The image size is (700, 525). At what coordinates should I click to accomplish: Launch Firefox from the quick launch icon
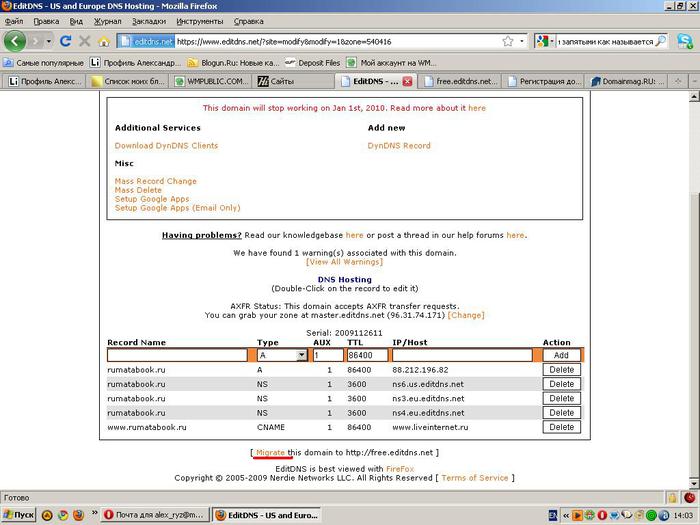pyautogui.click(x=78, y=515)
